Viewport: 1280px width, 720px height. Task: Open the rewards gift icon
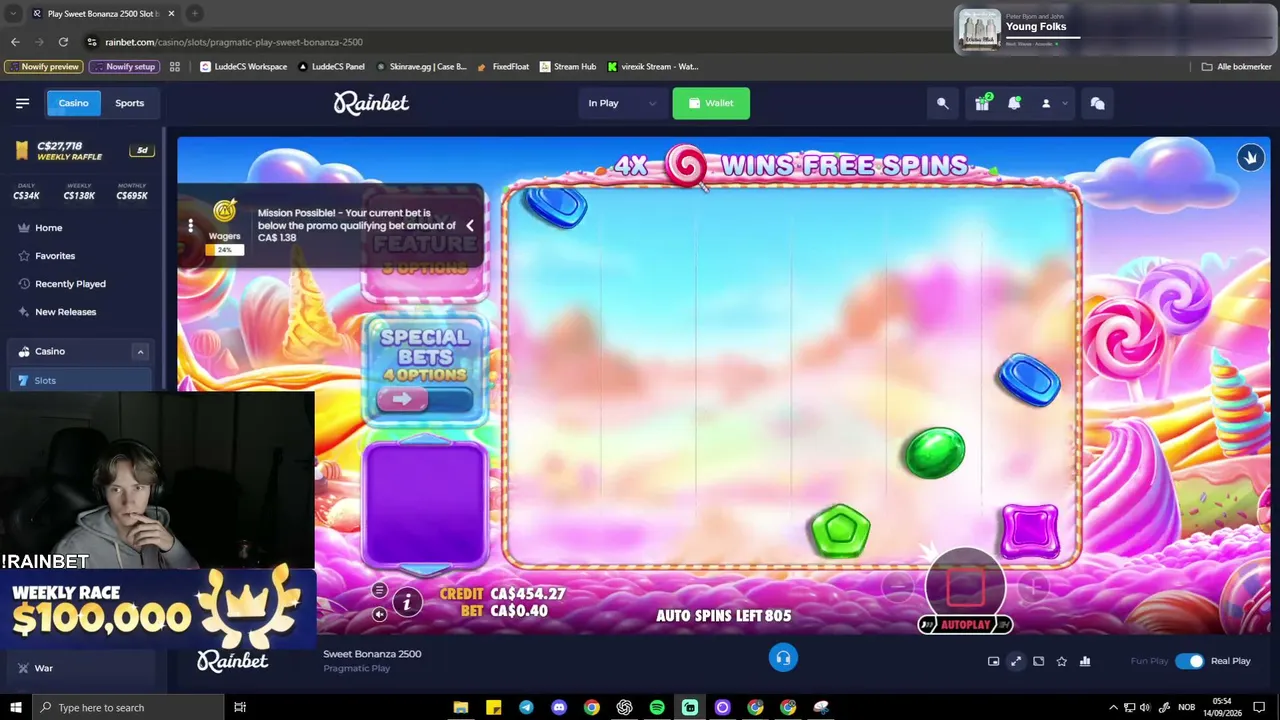click(x=982, y=103)
